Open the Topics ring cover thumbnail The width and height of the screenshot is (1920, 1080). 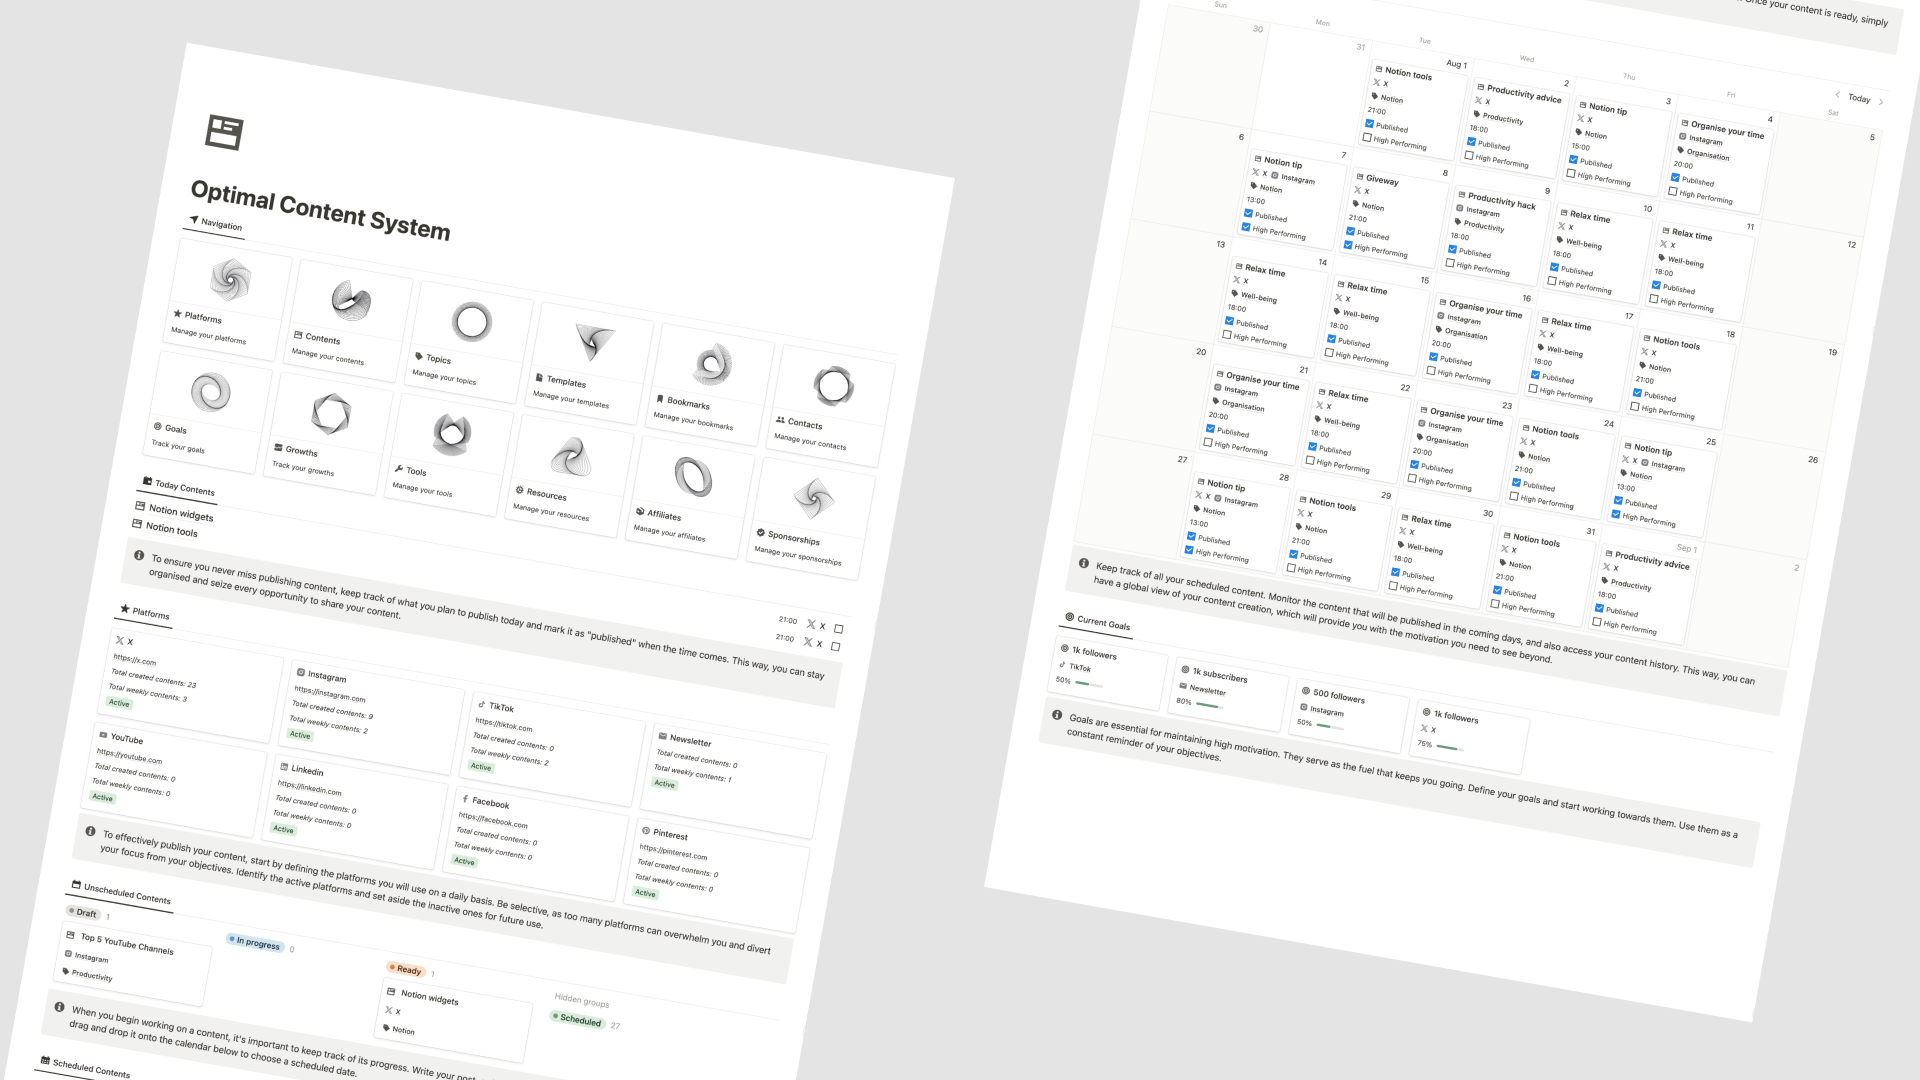tap(472, 322)
